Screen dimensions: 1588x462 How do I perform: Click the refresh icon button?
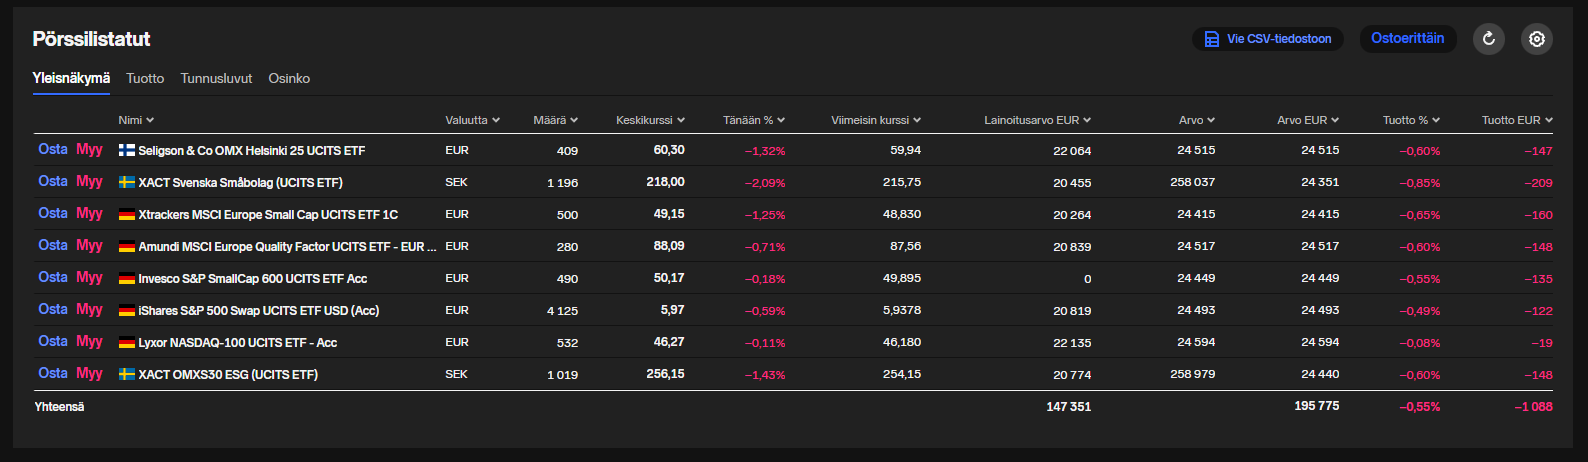click(1488, 39)
